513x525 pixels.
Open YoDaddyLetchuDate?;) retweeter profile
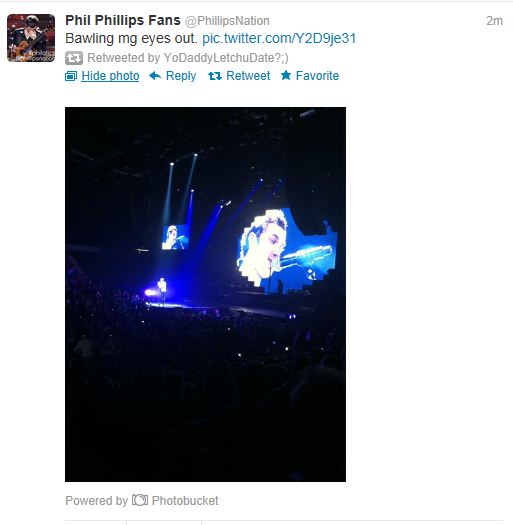pyautogui.click(x=226, y=58)
